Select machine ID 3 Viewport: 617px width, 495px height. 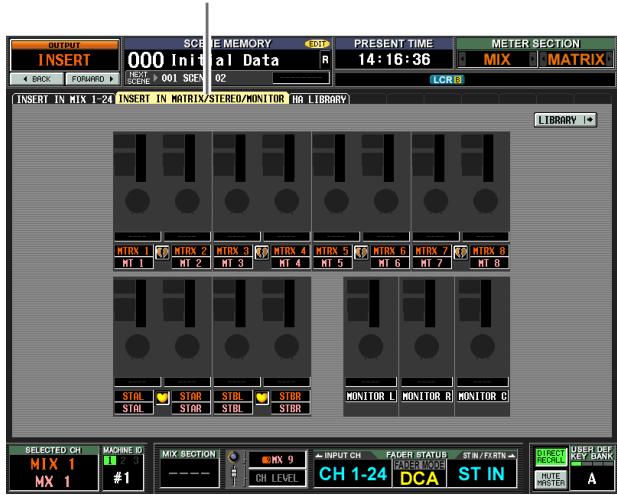[x=136, y=461]
